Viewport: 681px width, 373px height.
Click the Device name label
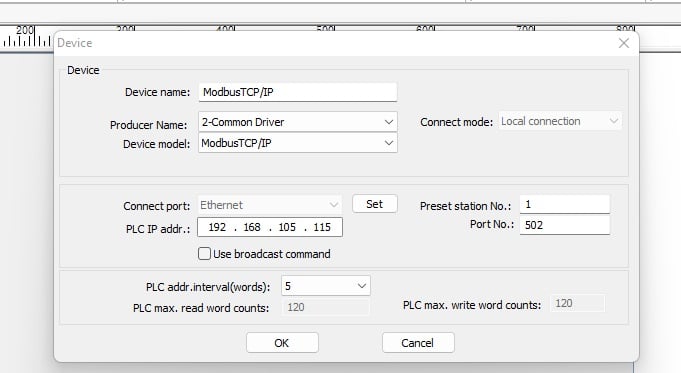(157, 92)
